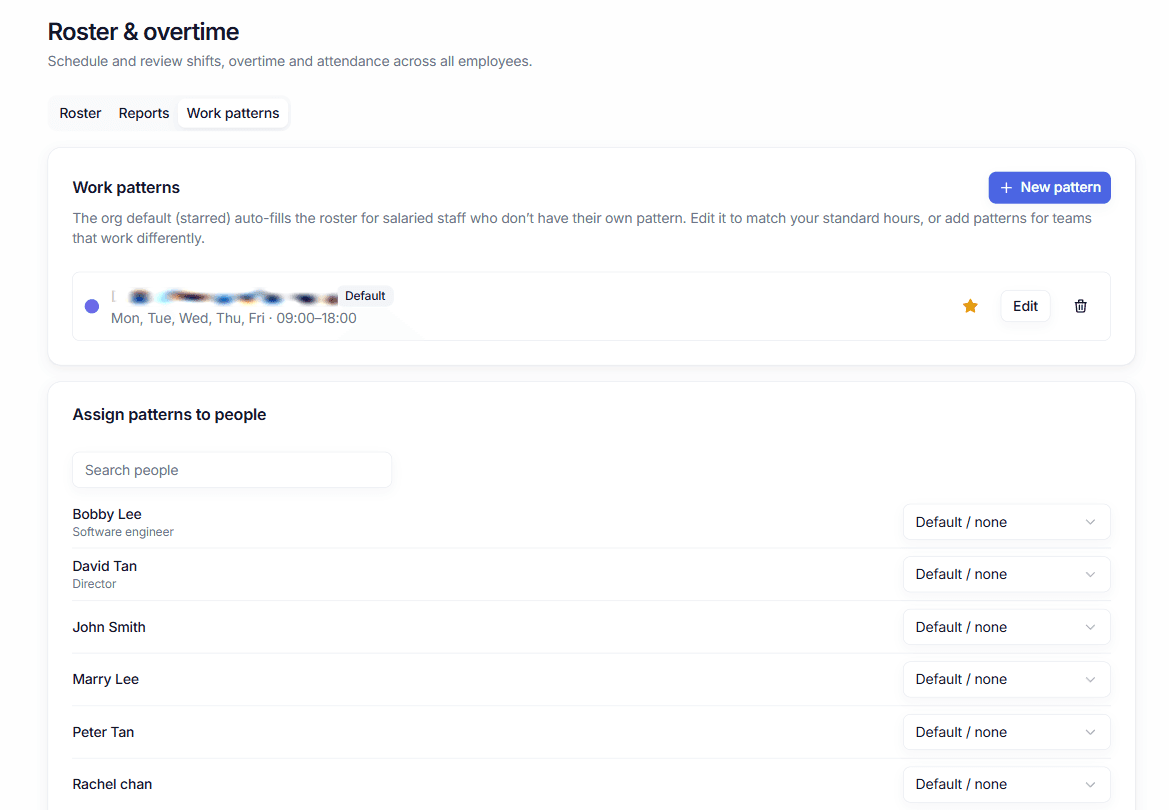Expand John Smith's pattern dropdown

tap(1006, 627)
